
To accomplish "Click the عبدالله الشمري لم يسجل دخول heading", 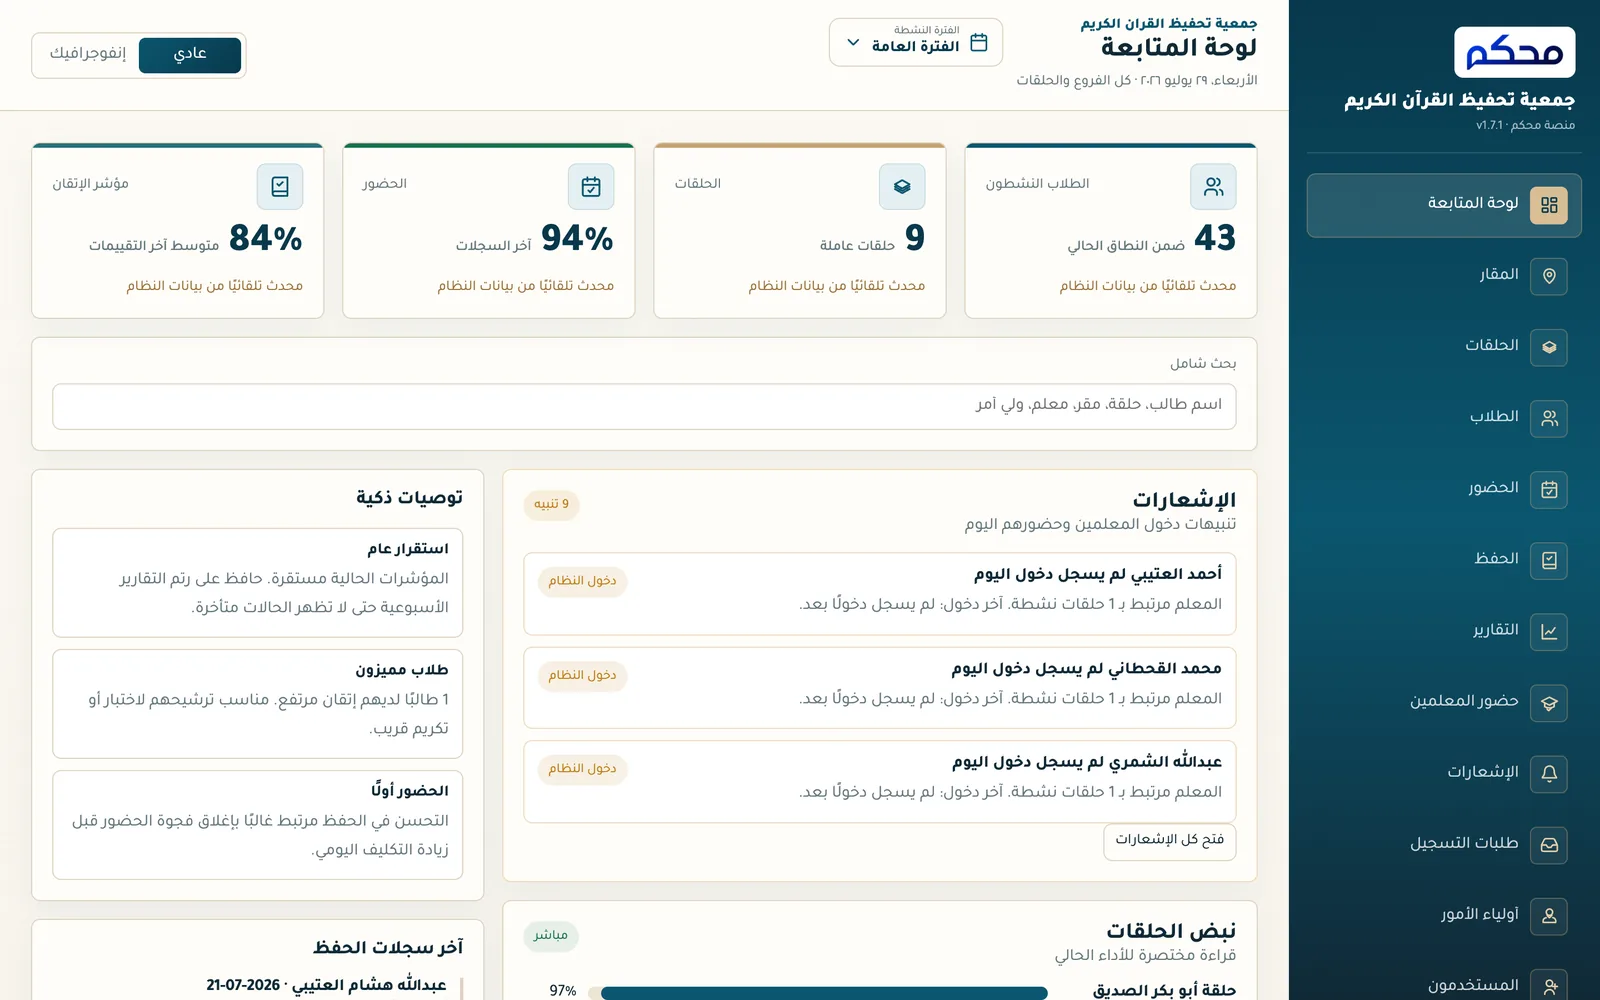I will pyautogui.click(x=1087, y=762).
